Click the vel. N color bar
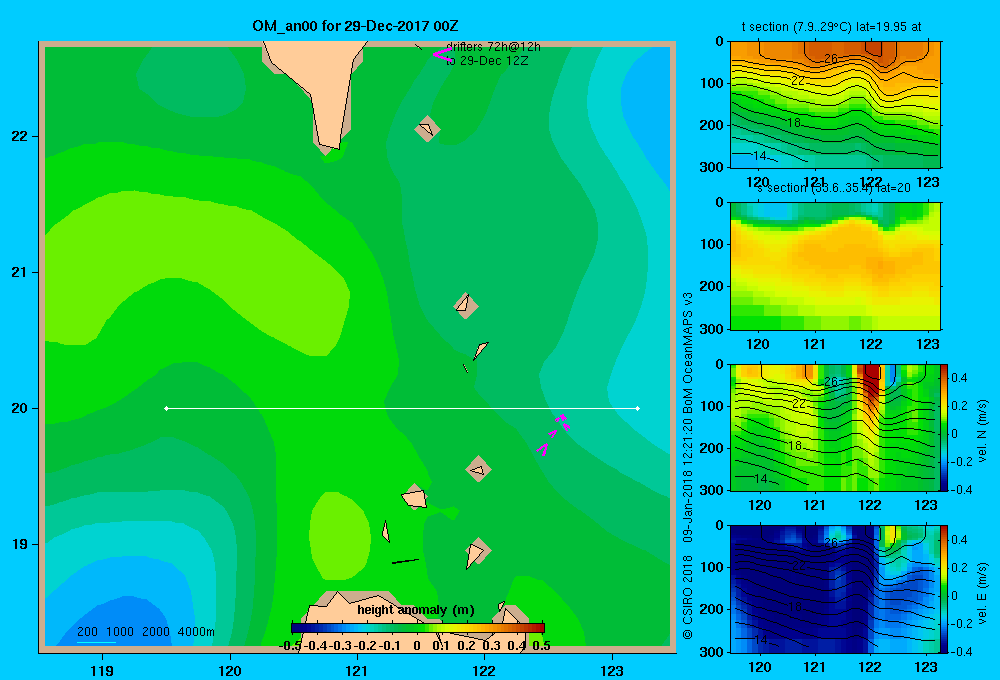 pyautogui.click(x=944, y=427)
